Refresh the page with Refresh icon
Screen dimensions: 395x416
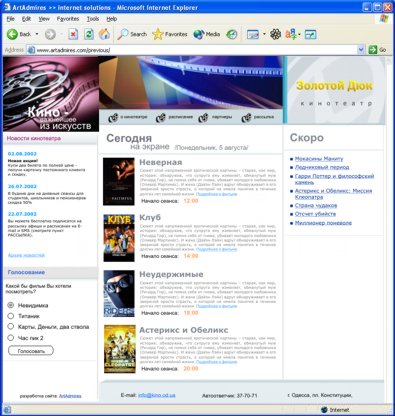pos(89,34)
